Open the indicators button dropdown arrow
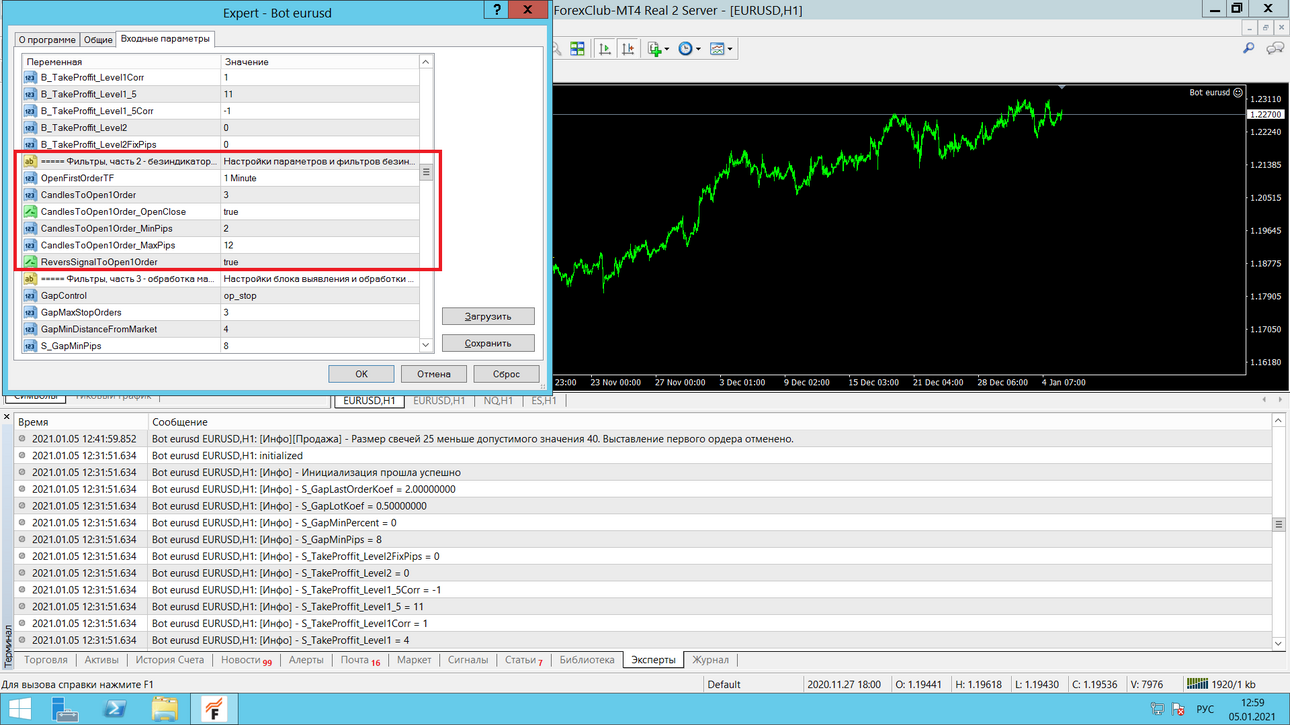Screen dimensions: 1290x725 pyautogui.click(x=667, y=48)
